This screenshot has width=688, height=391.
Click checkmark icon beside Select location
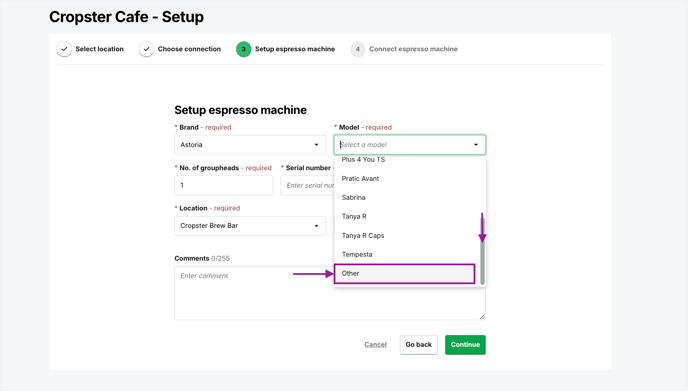click(64, 49)
